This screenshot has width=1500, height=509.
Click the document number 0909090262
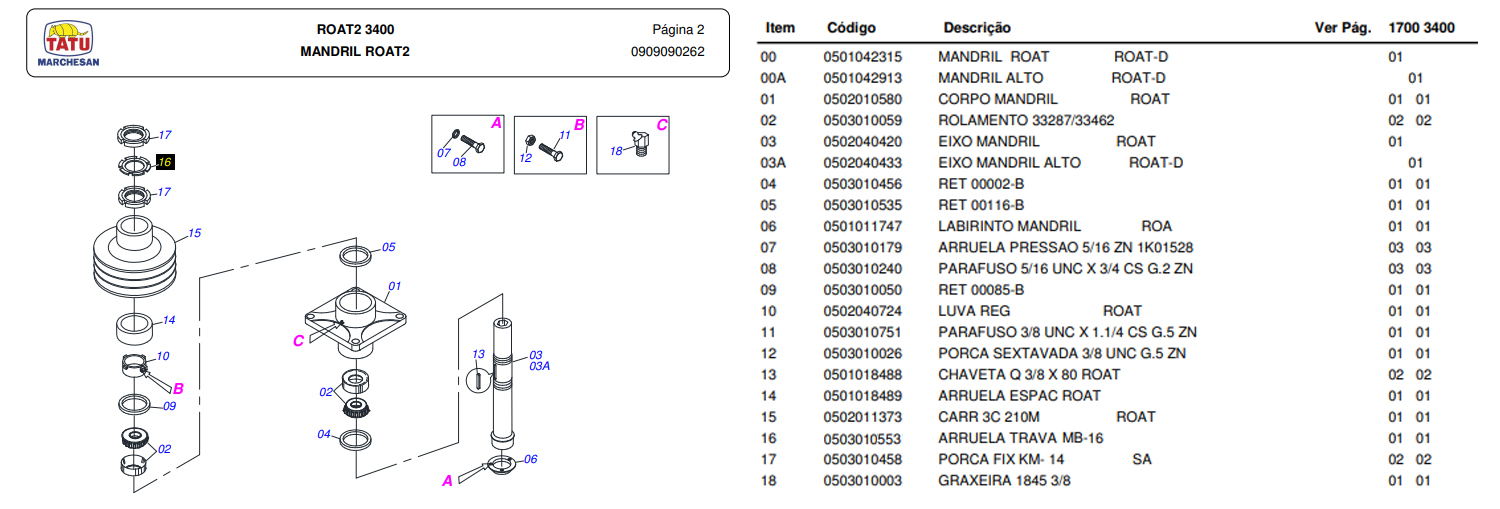(667, 51)
